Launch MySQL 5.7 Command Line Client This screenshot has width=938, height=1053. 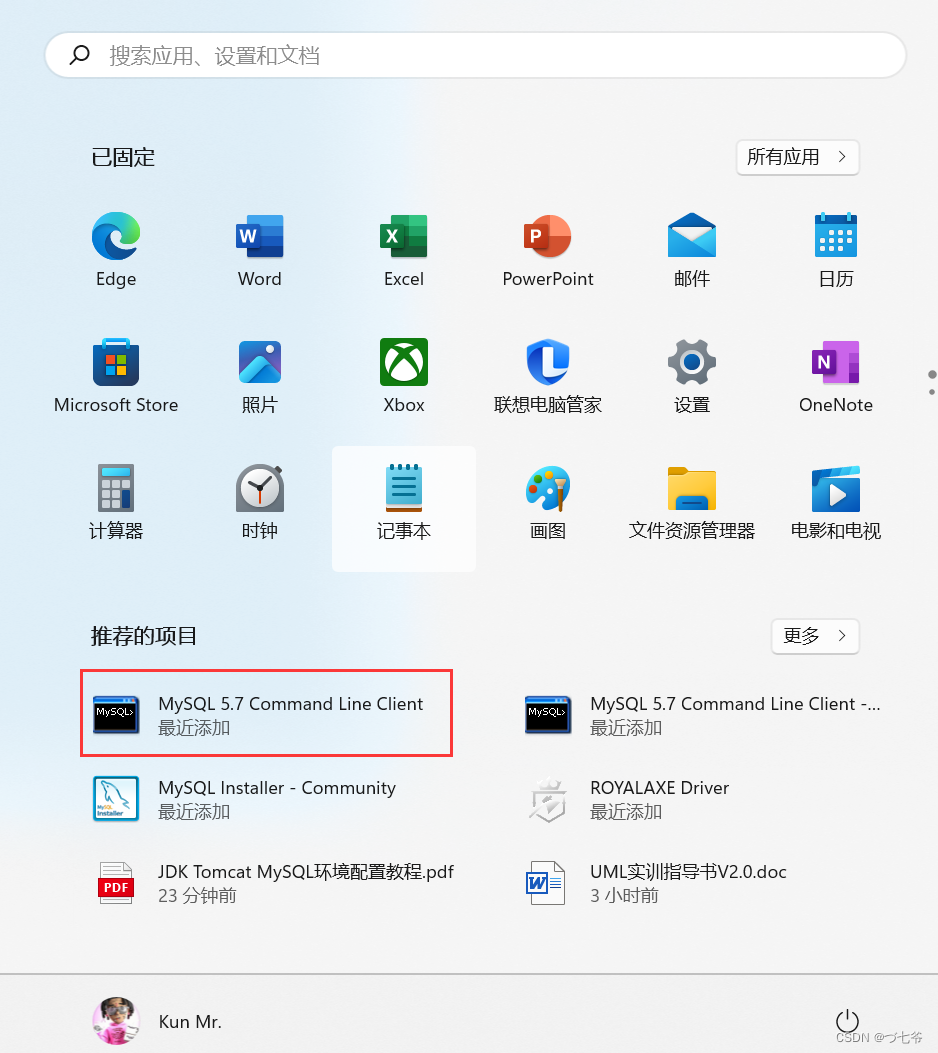click(267, 714)
